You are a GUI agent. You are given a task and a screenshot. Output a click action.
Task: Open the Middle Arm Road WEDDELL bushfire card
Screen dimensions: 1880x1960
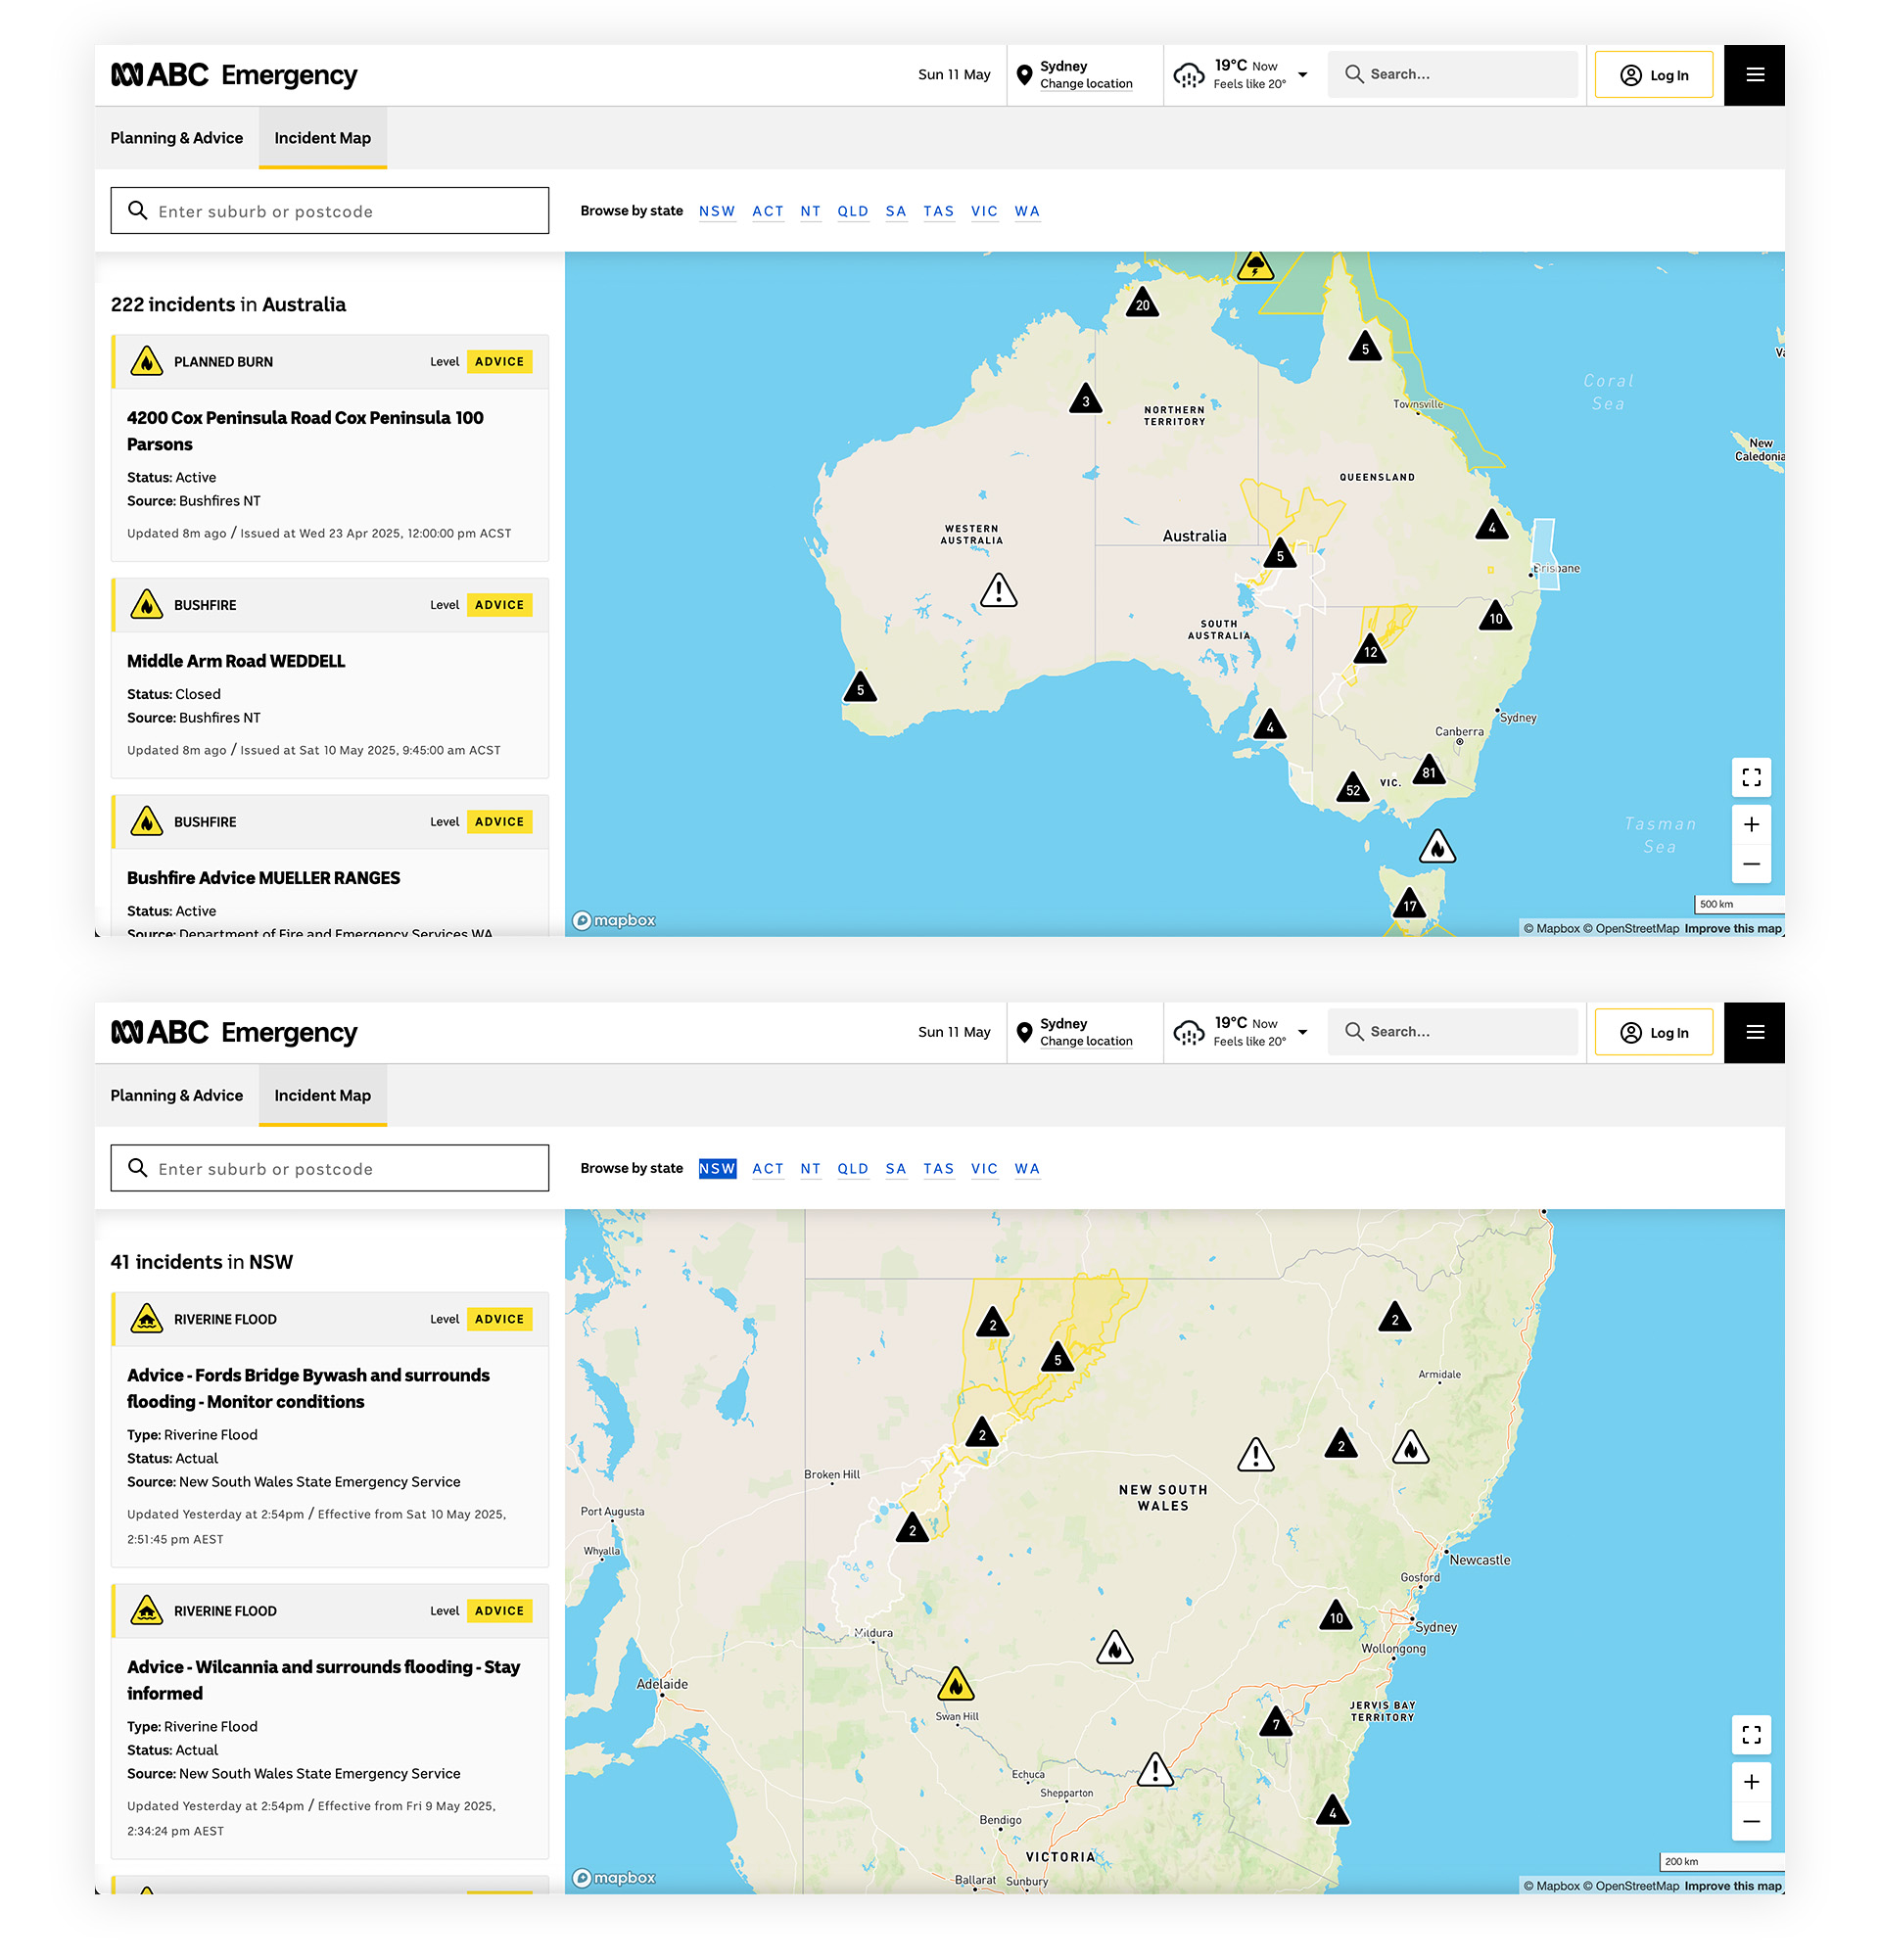point(236,661)
